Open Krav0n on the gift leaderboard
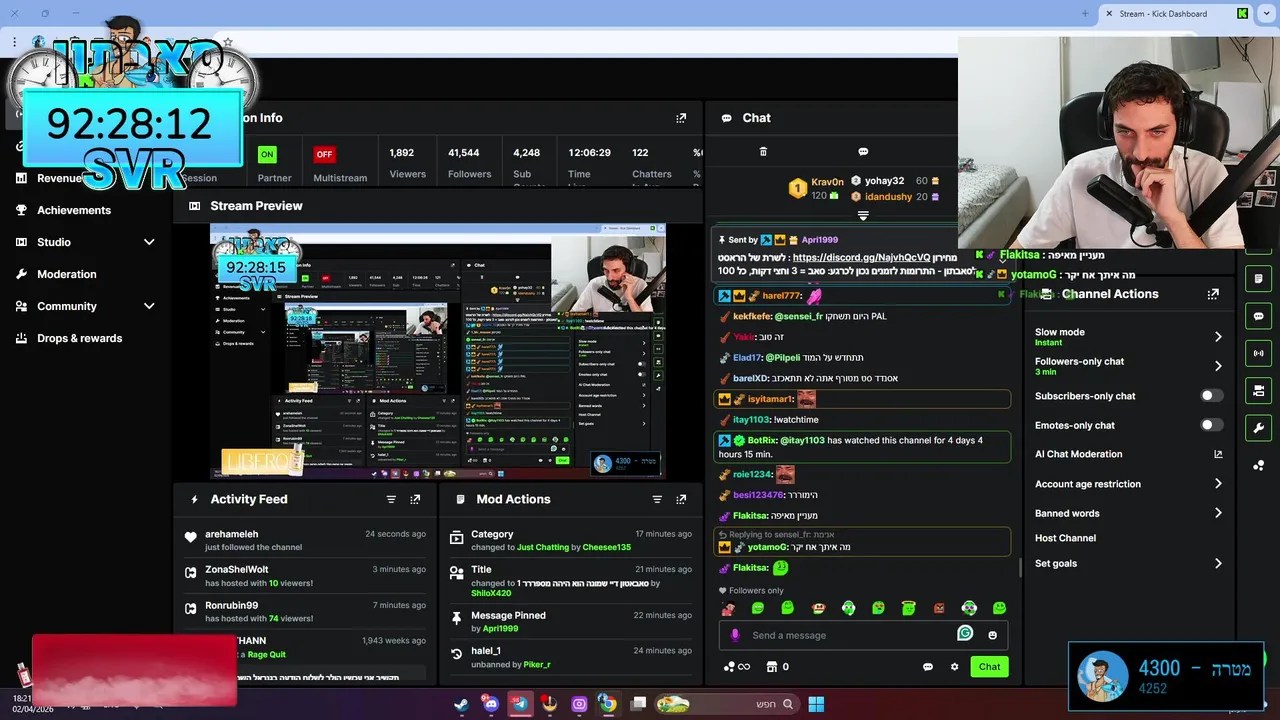1280x720 pixels. 827,182
